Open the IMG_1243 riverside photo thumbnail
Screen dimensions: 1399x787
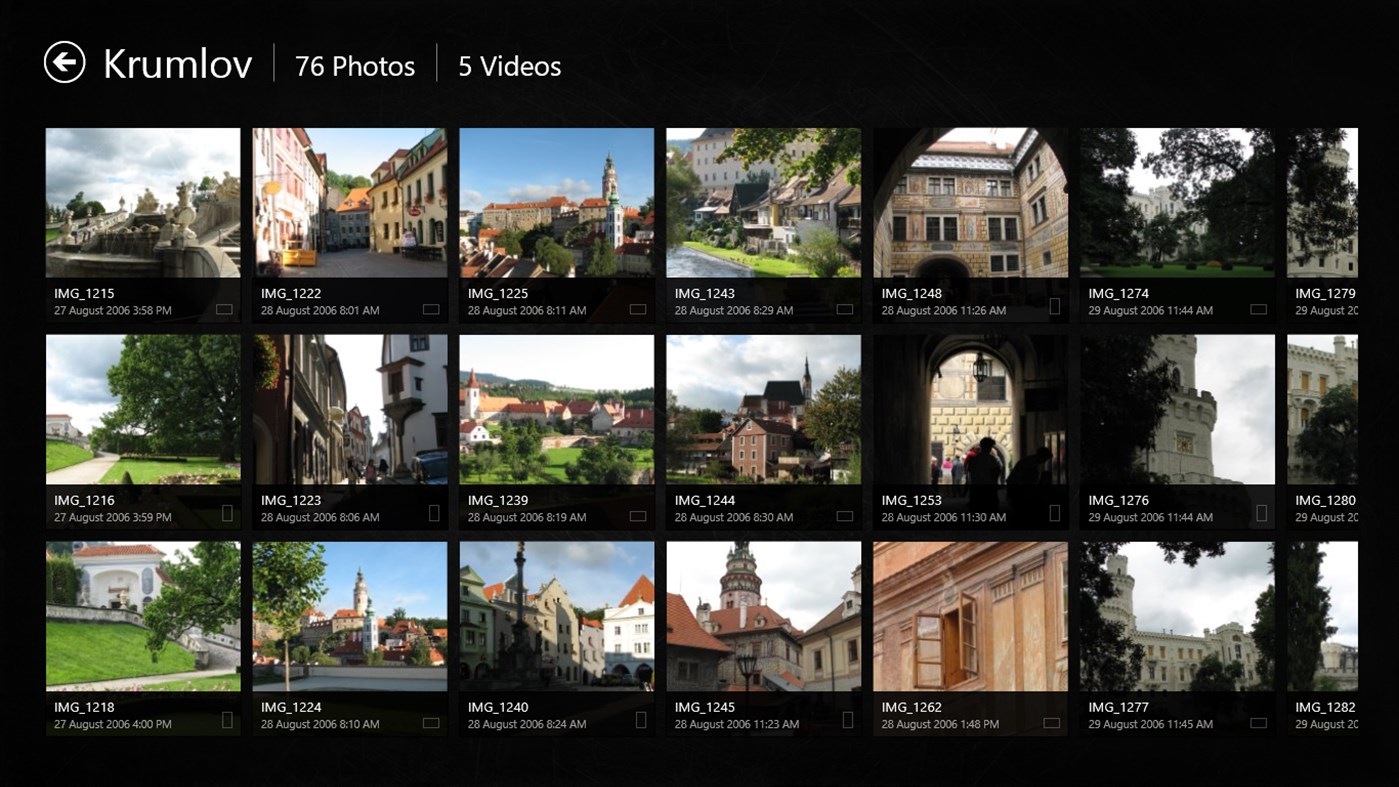(763, 202)
